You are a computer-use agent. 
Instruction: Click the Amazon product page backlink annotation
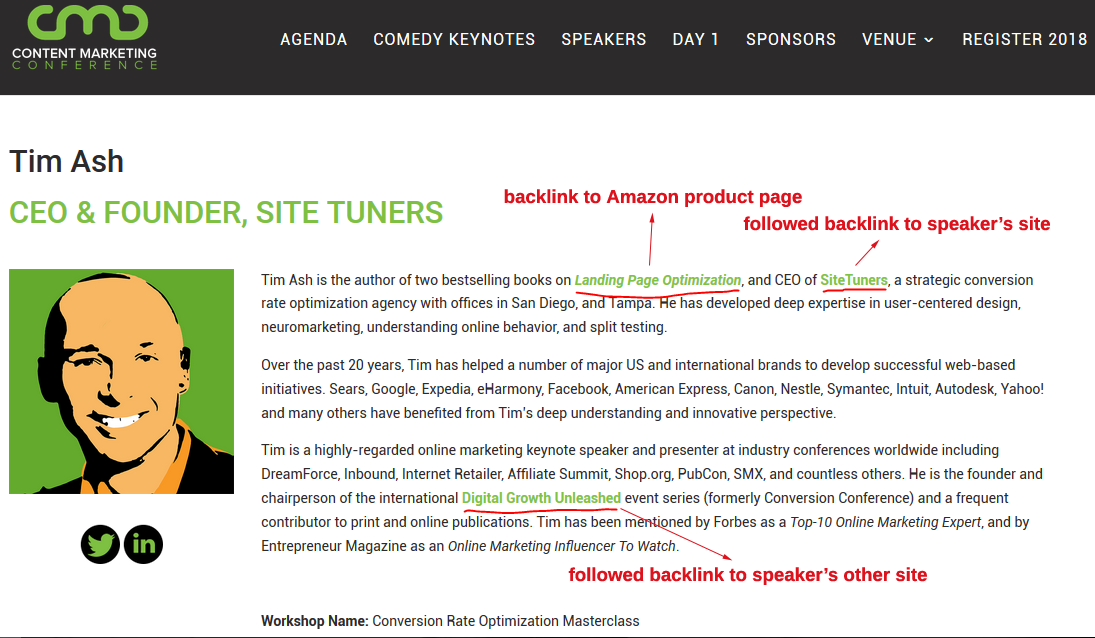coord(652,197)
